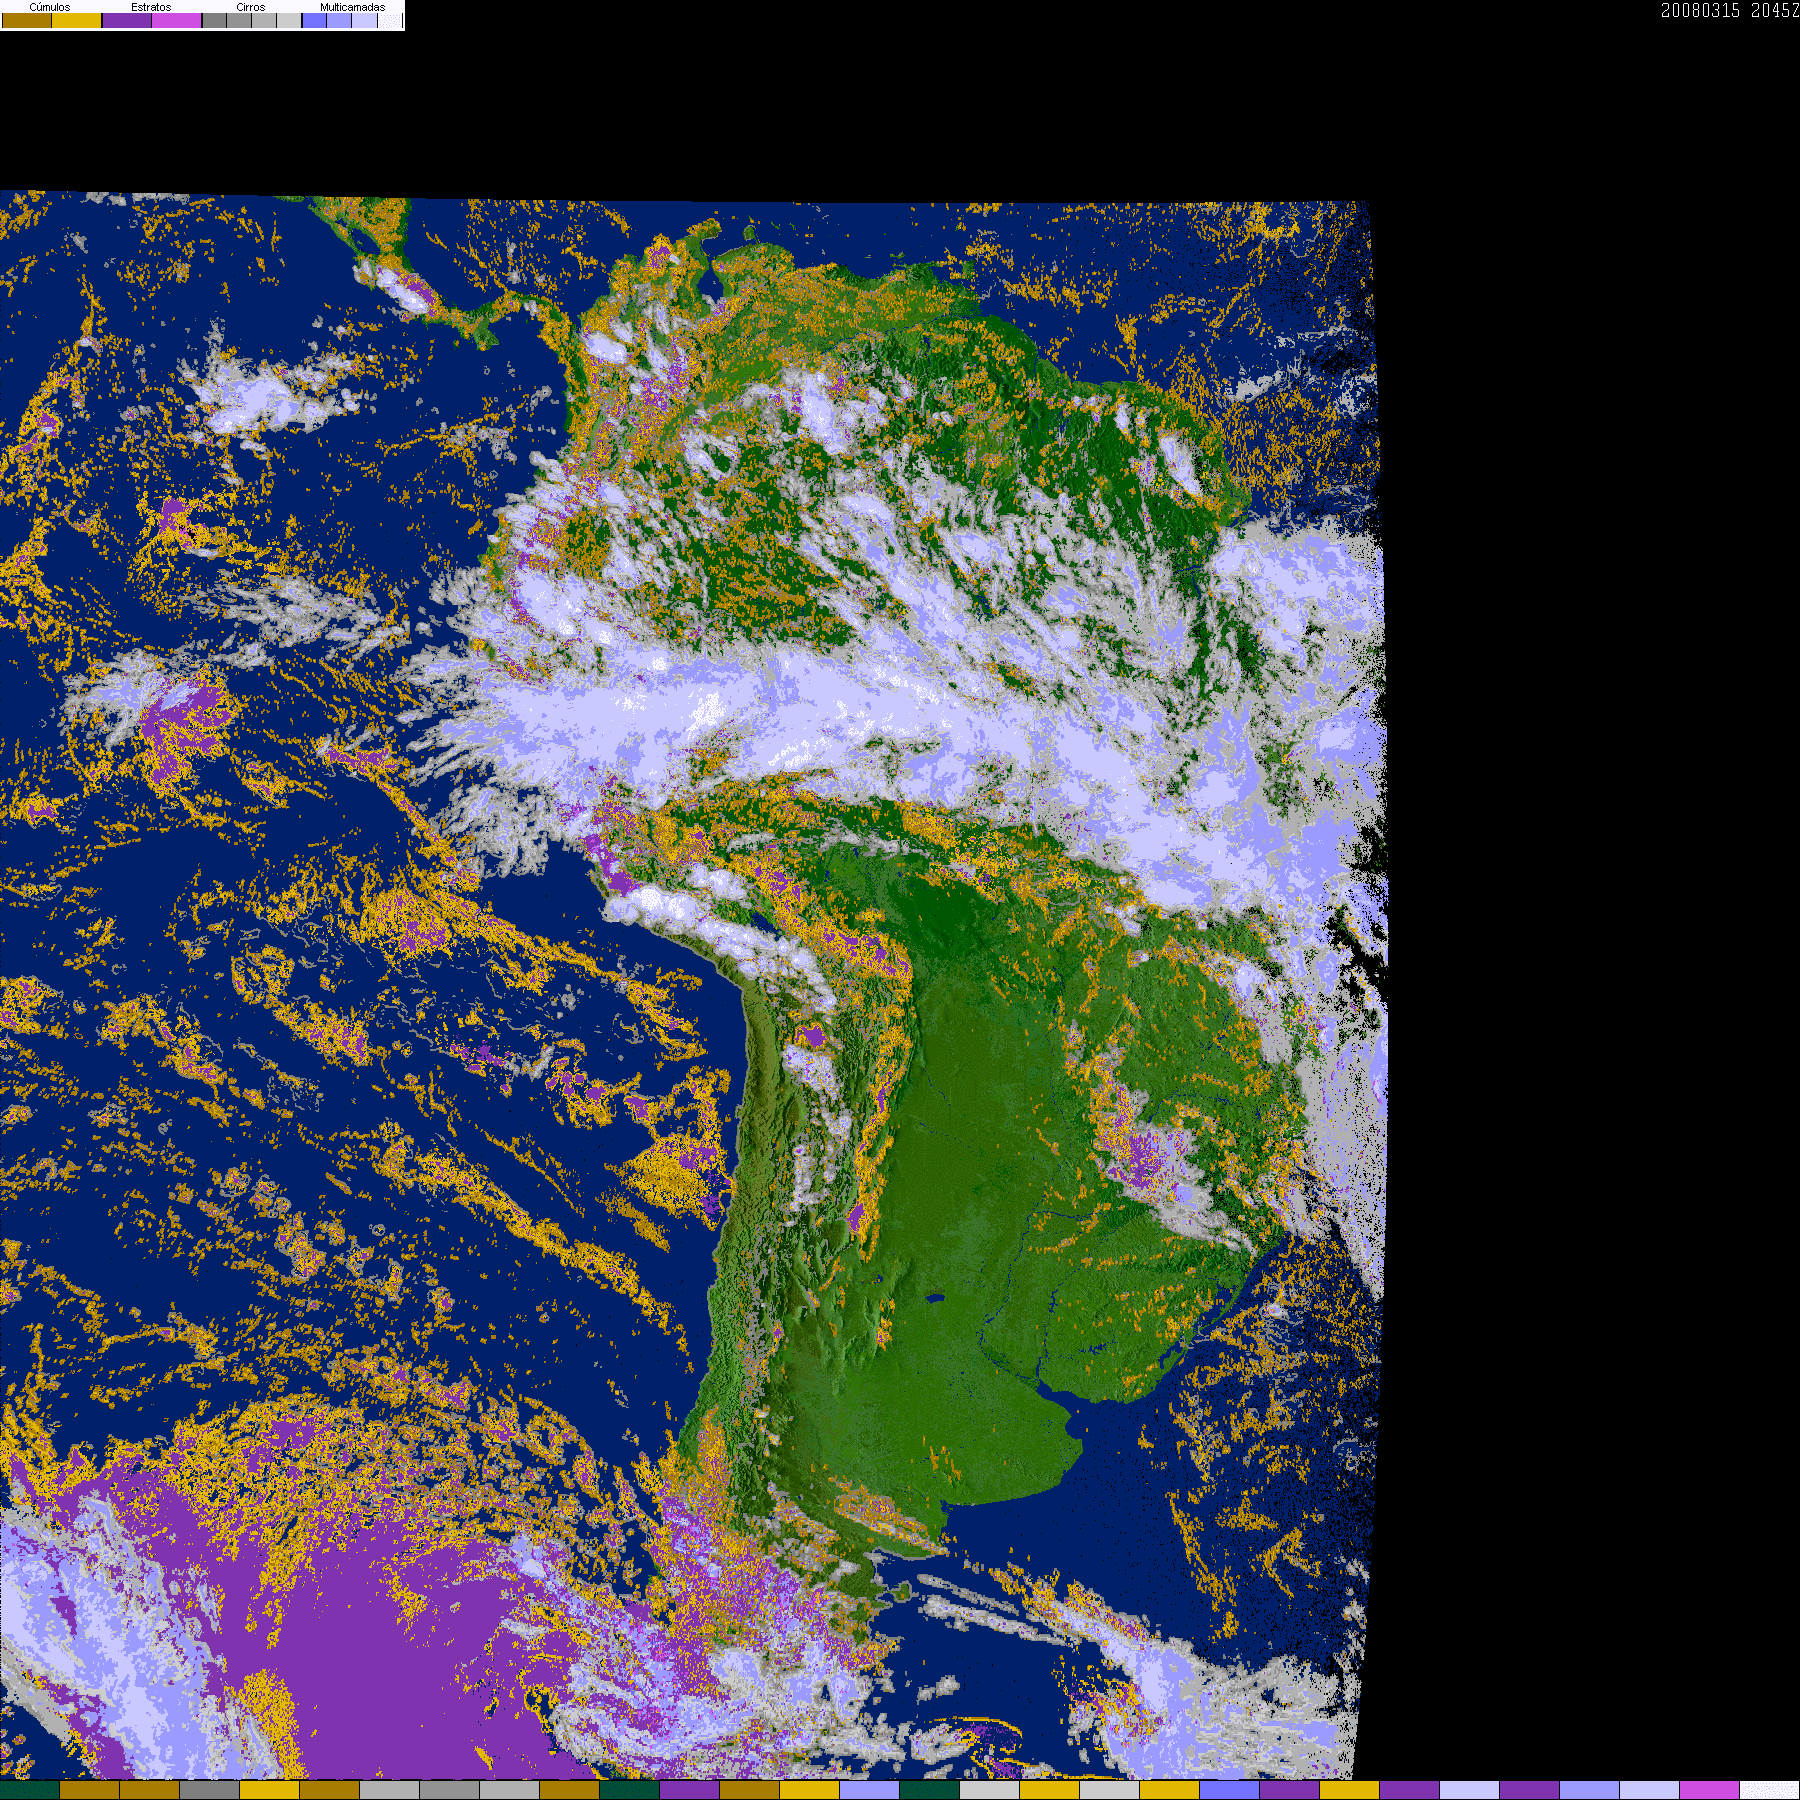Choose the lightest gray Cirros legend swatch
Screen dimensions: 1800x1800
(x=289, y=20)
